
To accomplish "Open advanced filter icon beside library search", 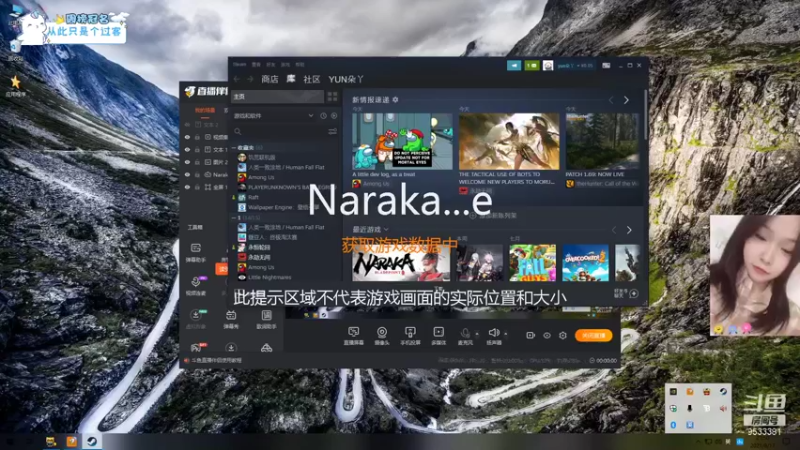I will click(x=332, y=132).
